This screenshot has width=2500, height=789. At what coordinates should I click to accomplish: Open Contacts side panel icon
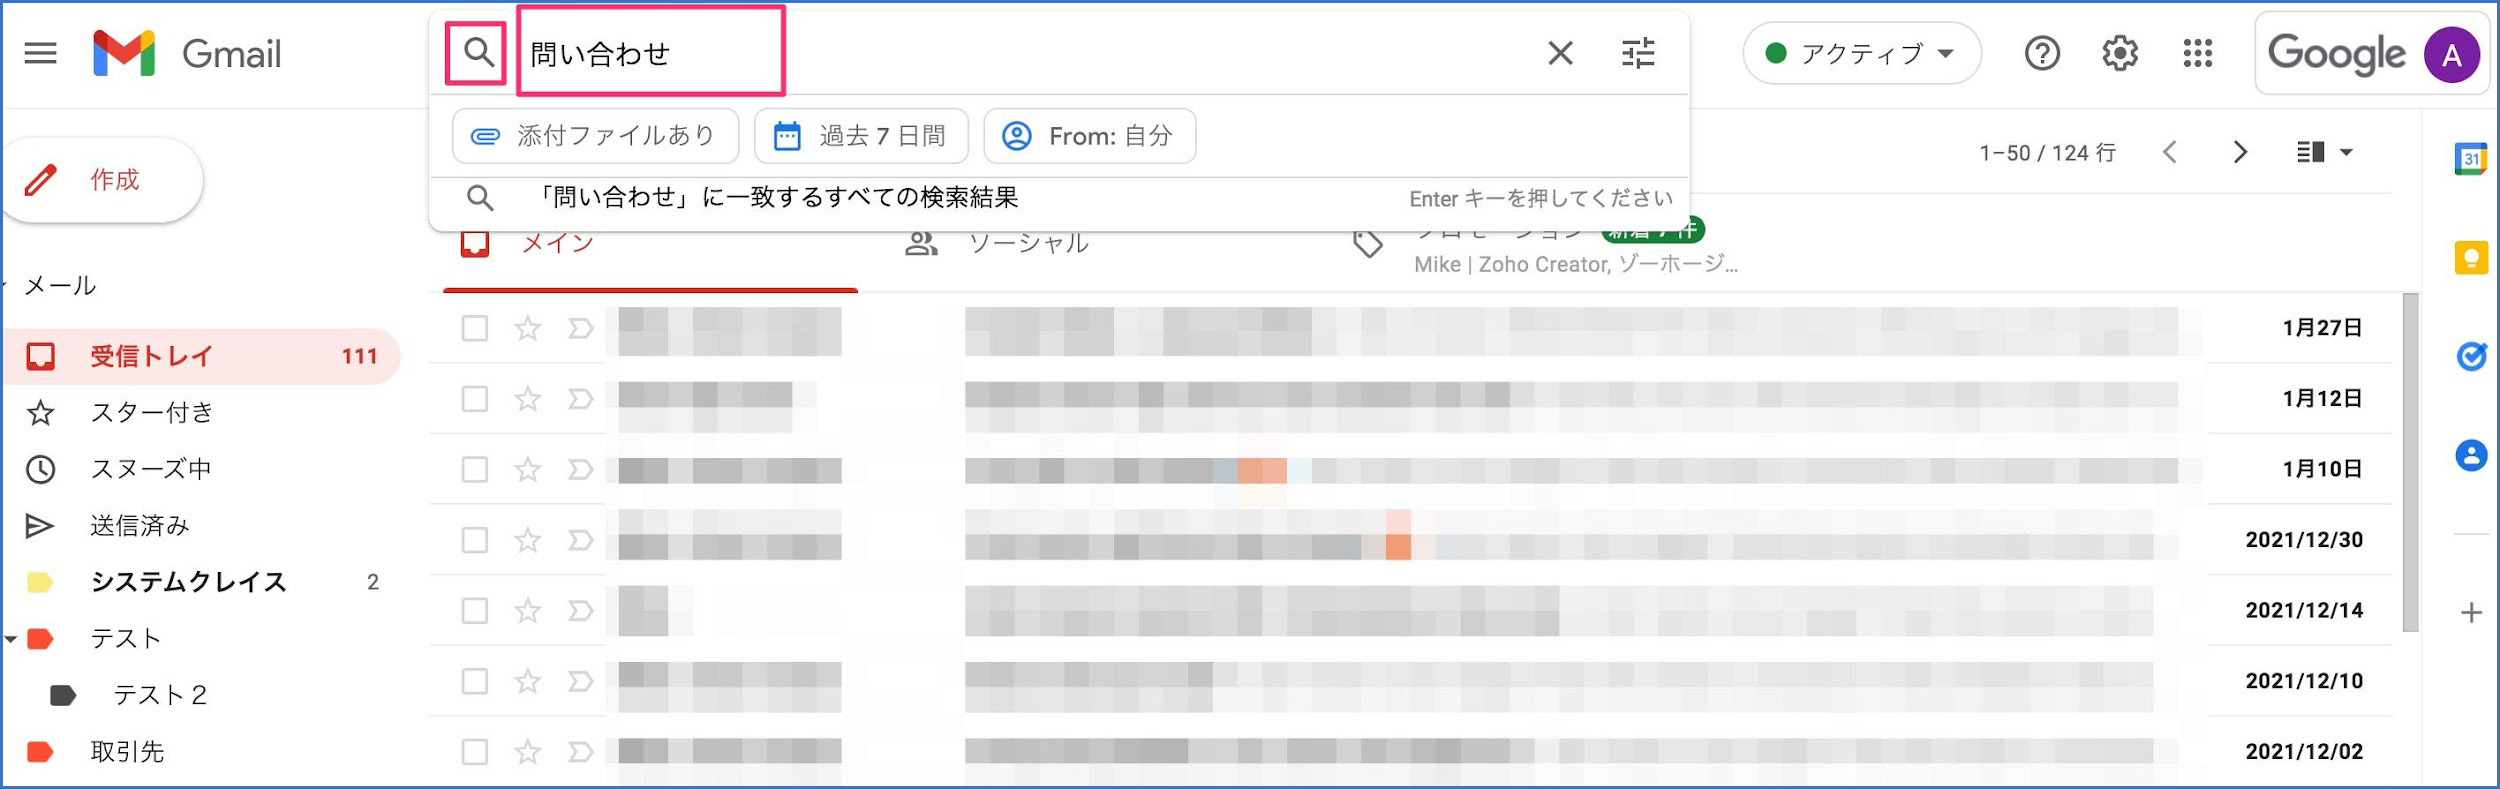click(2471, 456)
